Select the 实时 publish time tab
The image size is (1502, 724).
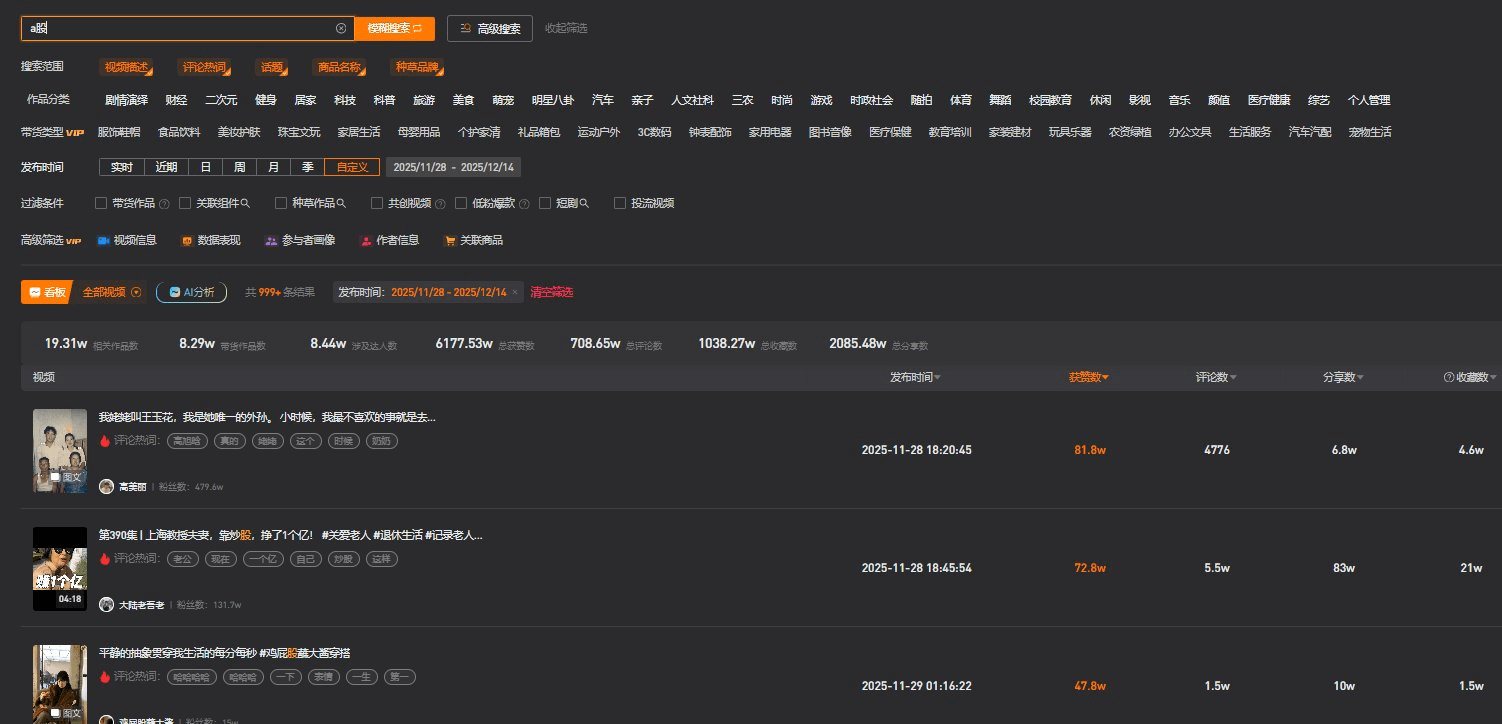tap(121, 167)
